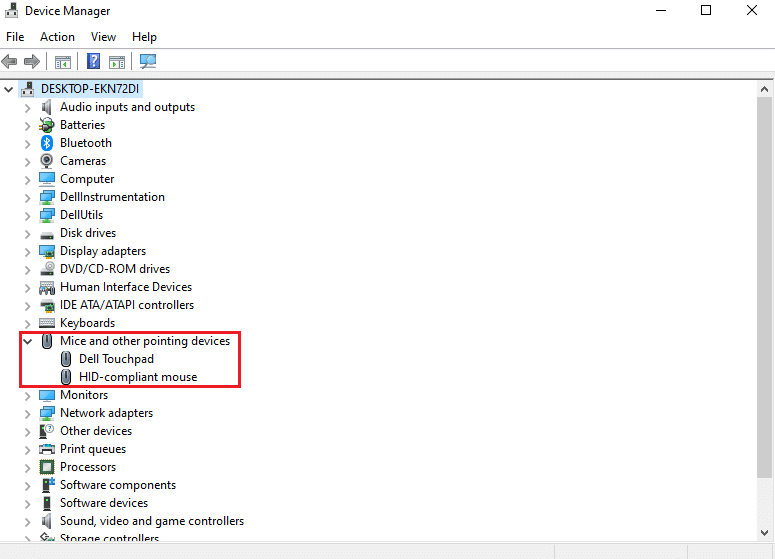Screen dimensions: 775x559
Task: Minimize the Device Manager window
Action: [661, 10]
